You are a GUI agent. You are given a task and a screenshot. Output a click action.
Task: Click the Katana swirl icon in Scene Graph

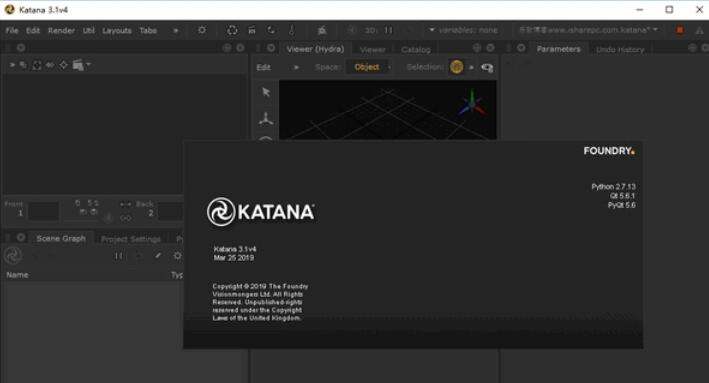pos(13,255)
